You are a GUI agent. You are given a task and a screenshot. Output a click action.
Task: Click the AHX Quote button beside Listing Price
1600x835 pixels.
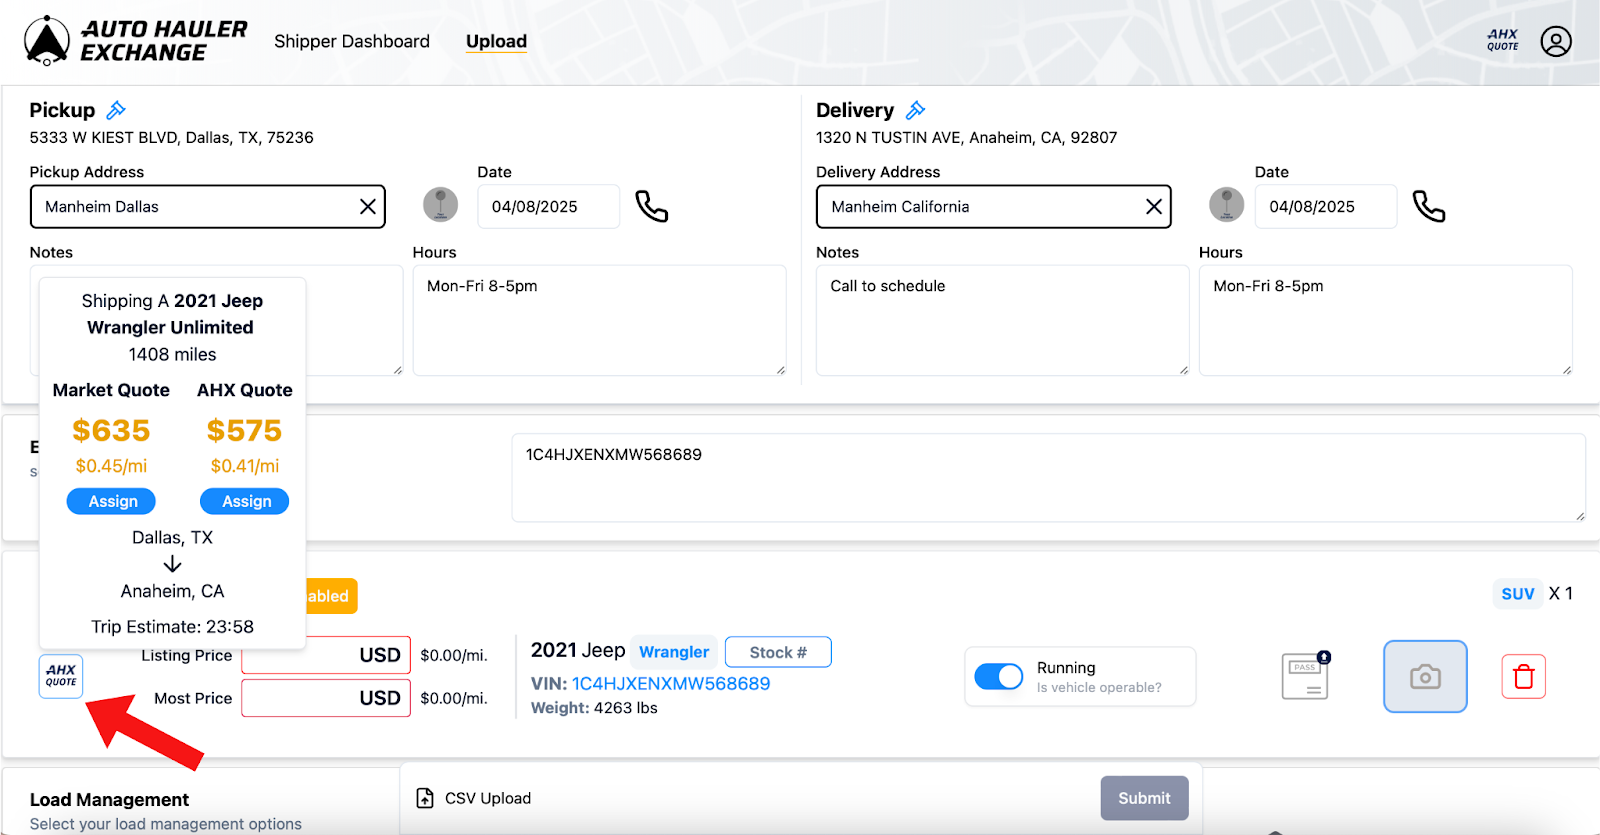point(61,676)
